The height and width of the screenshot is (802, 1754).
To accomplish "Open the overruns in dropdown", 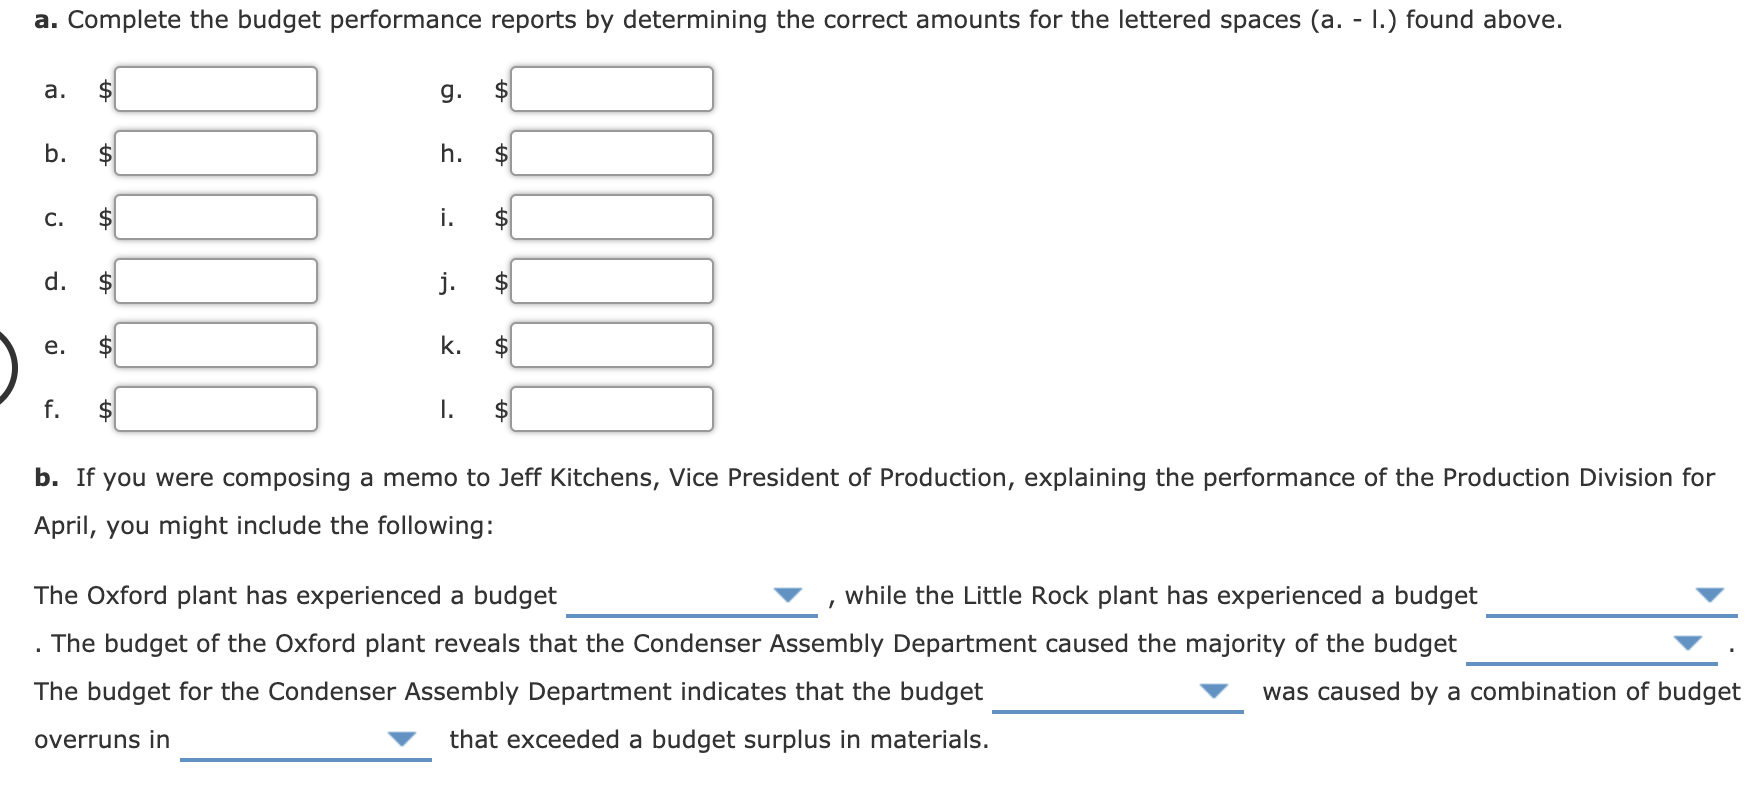I will click(401, 738).
